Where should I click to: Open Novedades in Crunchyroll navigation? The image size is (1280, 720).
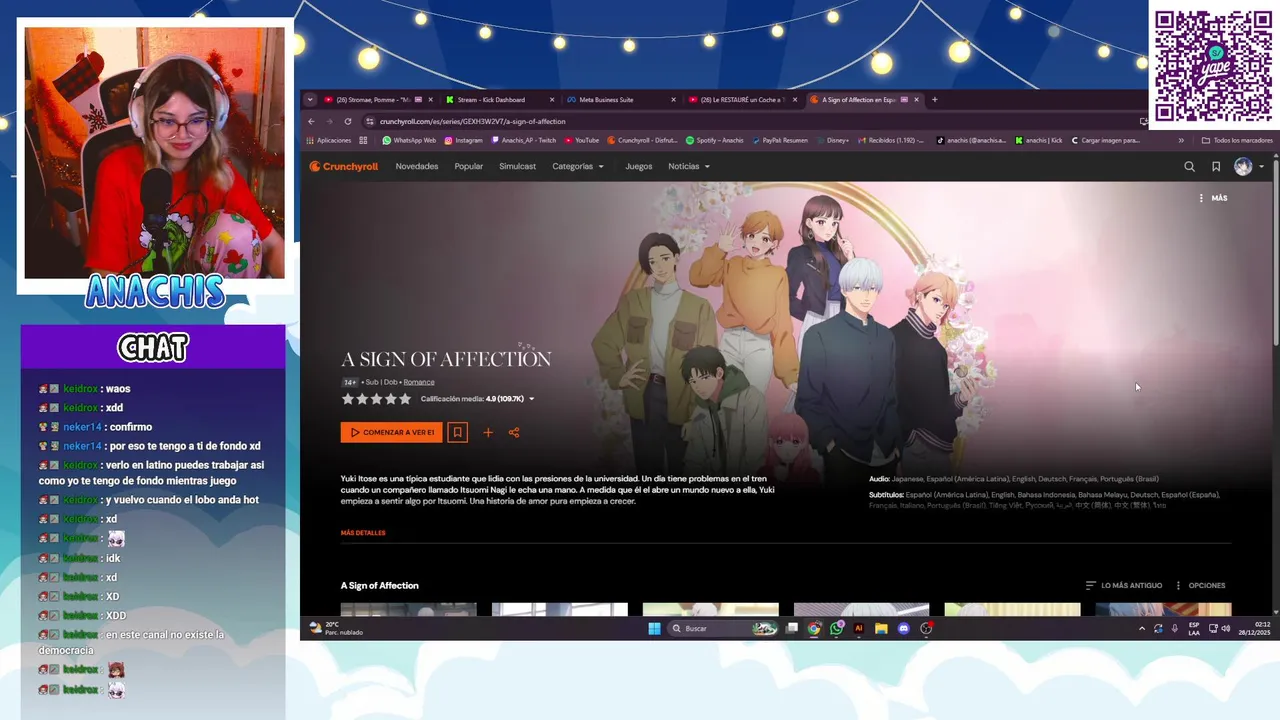coord(417,167)
